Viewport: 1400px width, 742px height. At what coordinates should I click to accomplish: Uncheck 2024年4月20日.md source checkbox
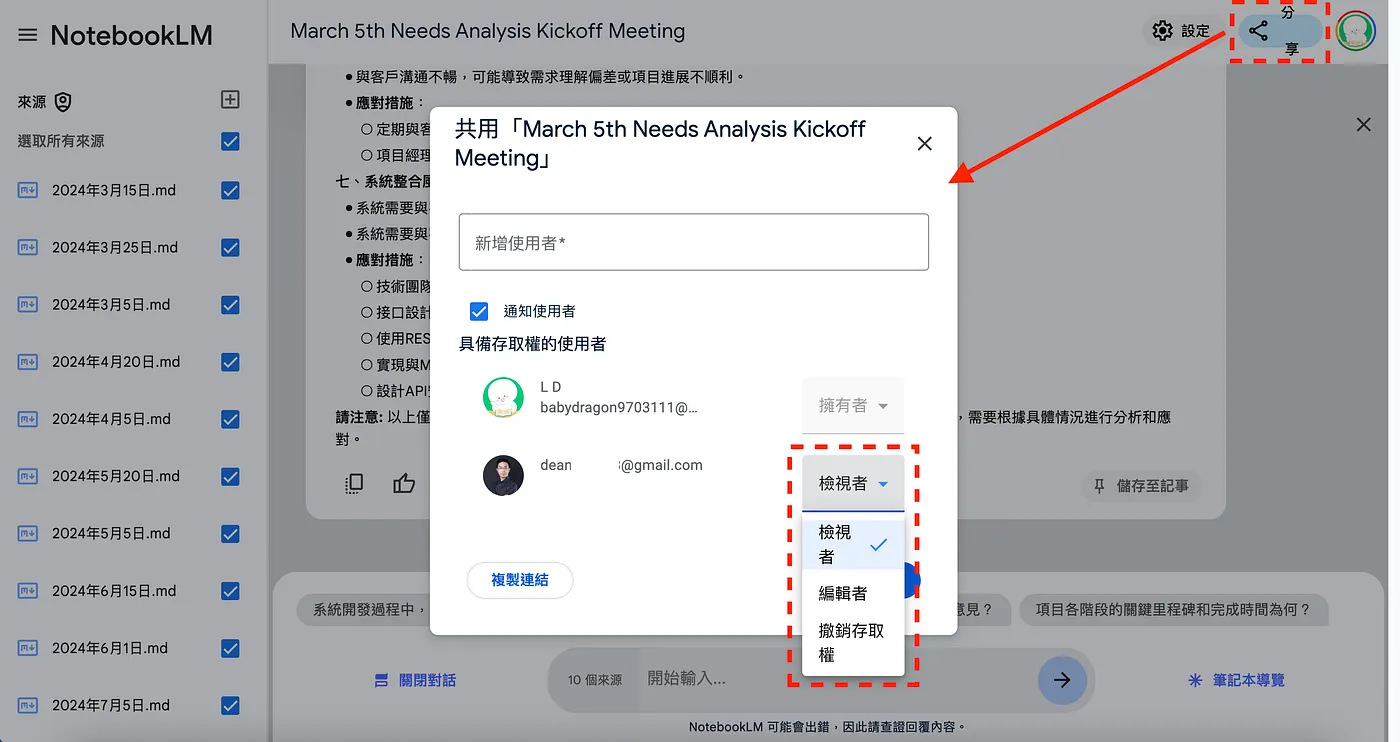click(230, 362)
